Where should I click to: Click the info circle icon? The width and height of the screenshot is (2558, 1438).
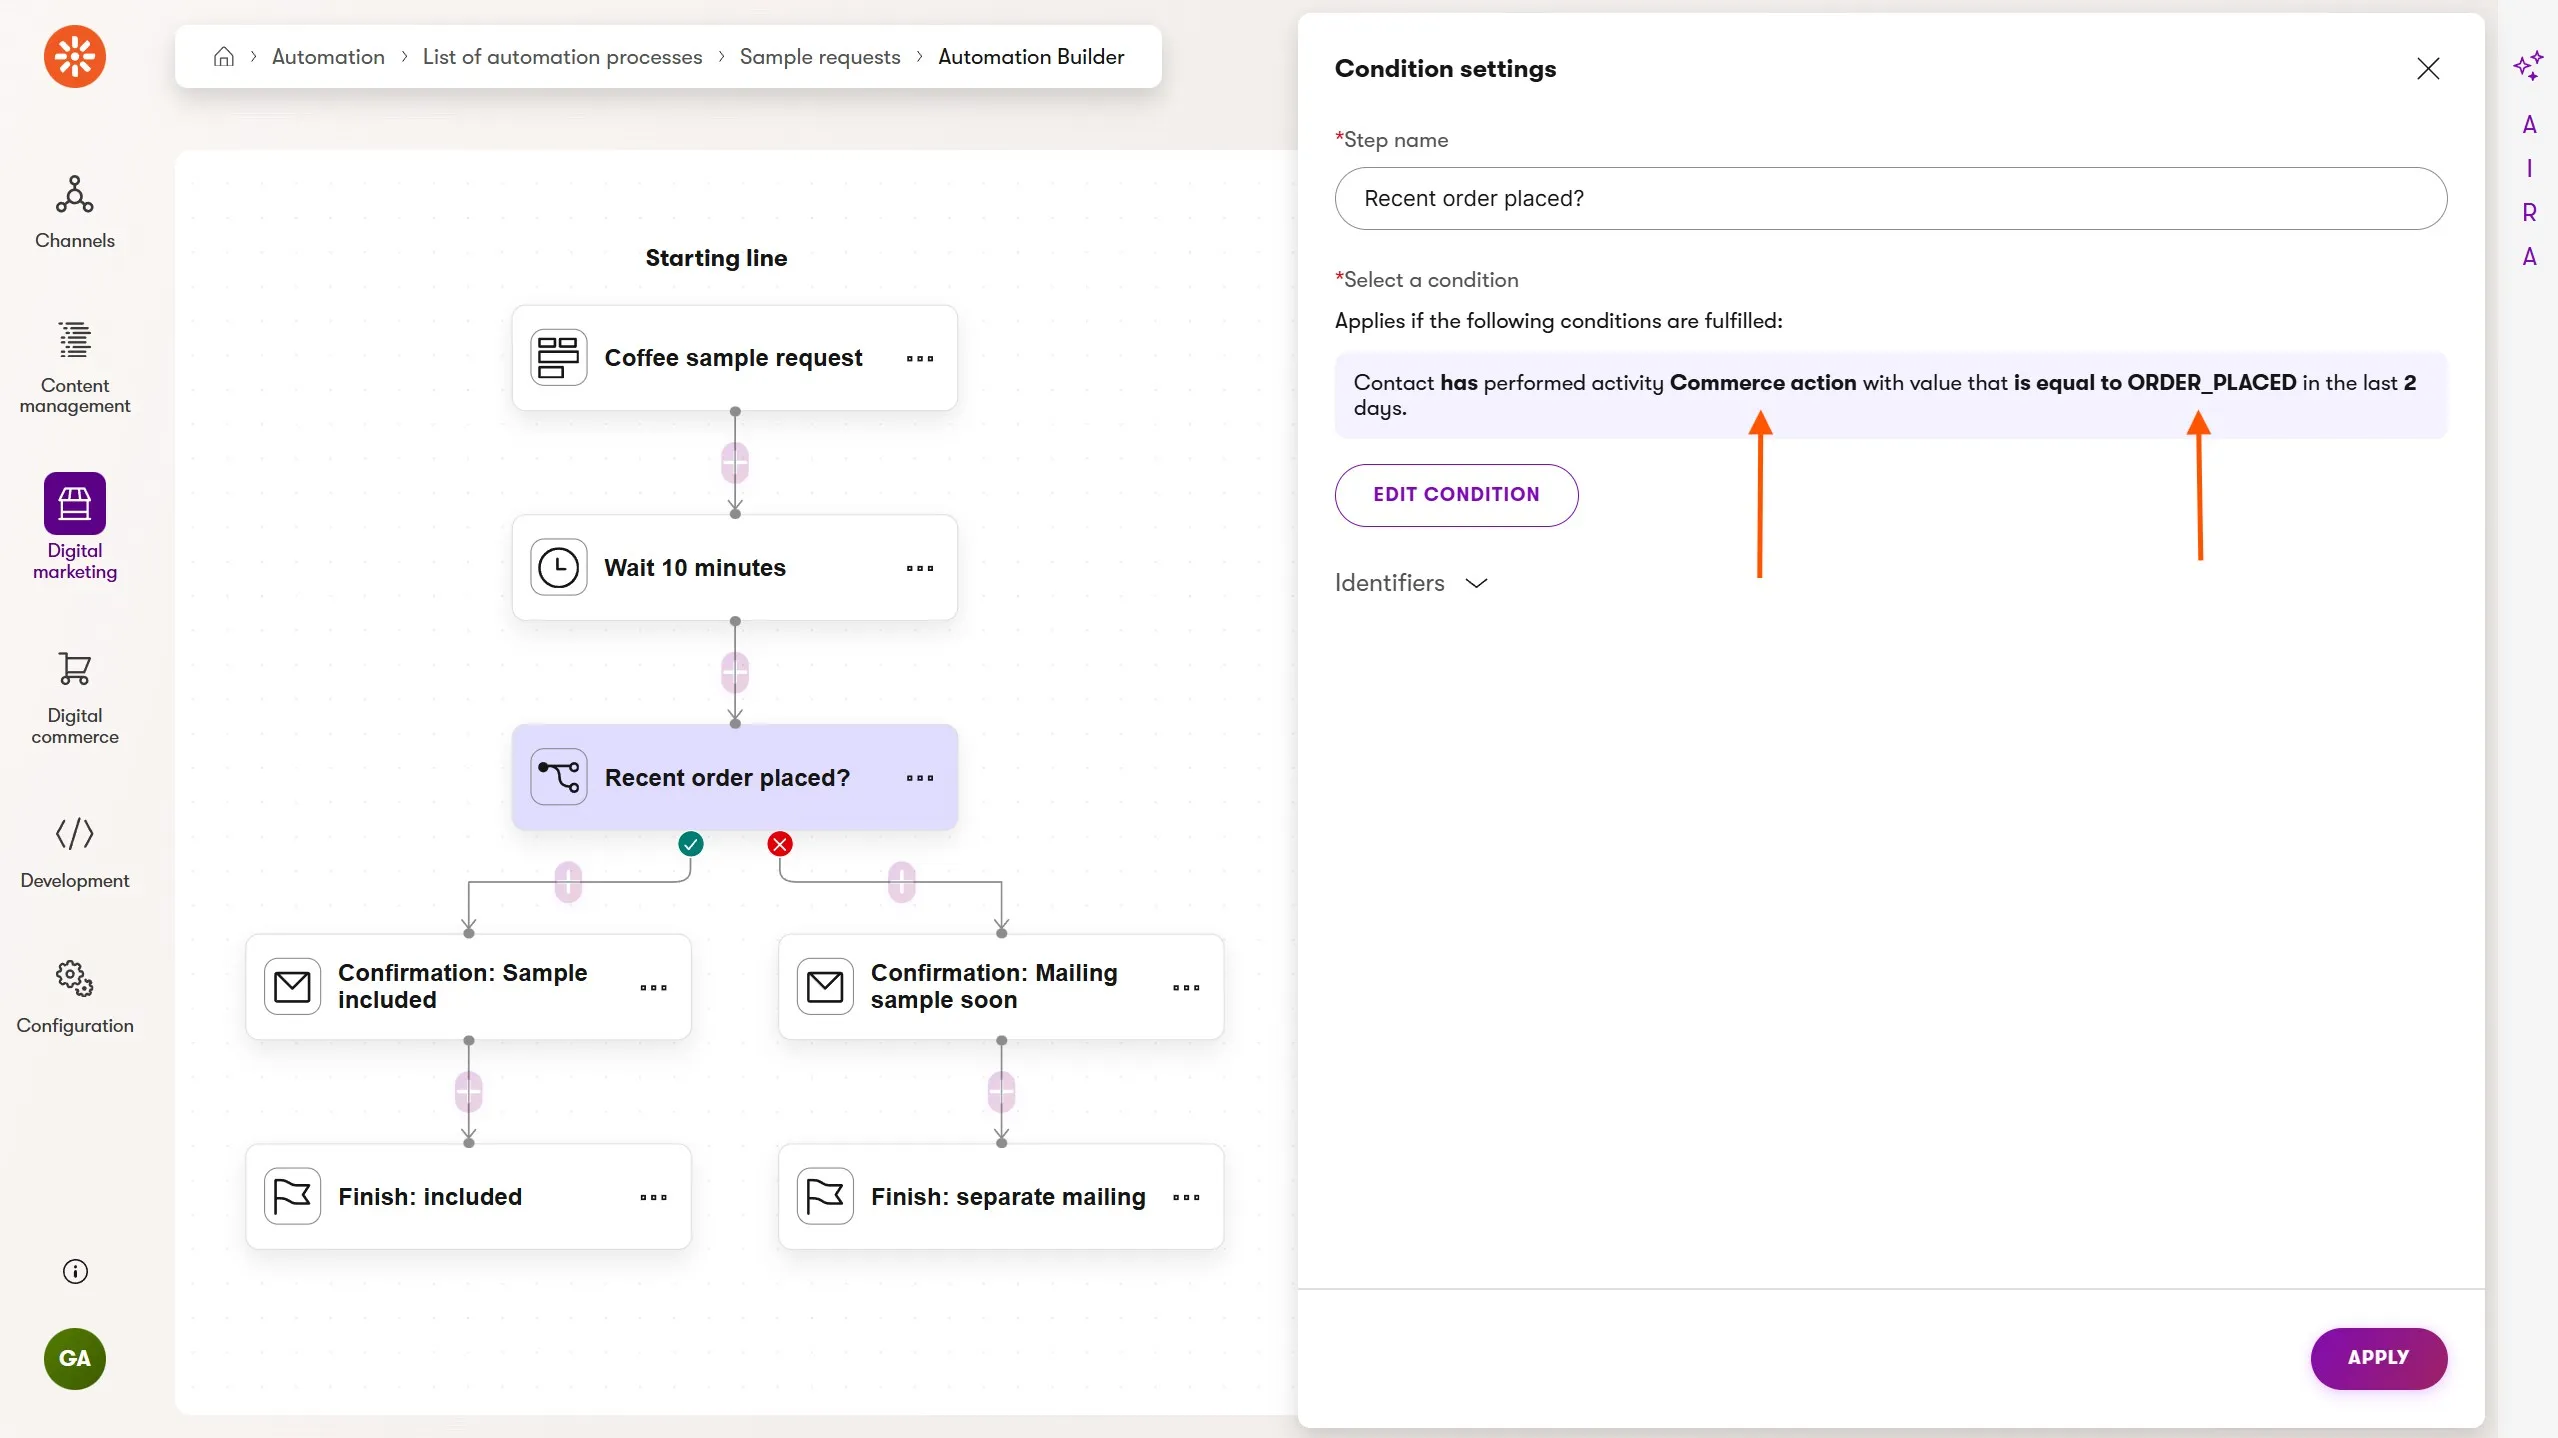pos(75,1271)
